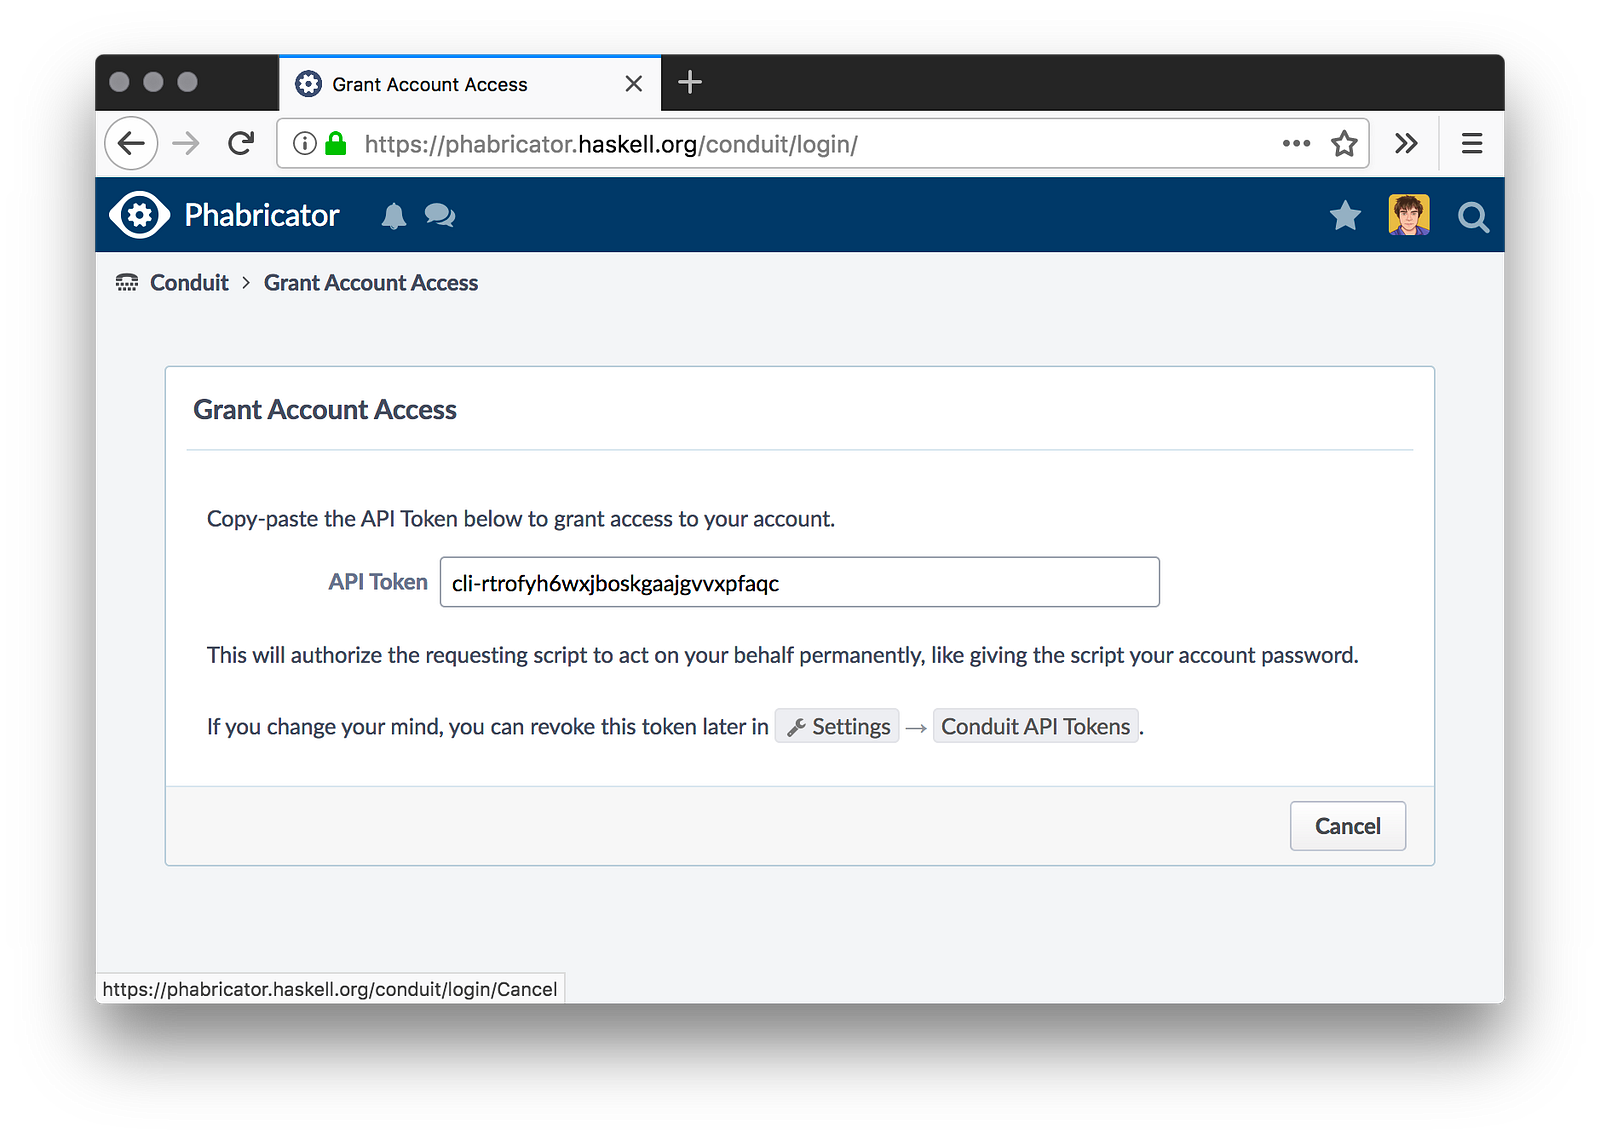Click the browser address bar URL
Screen dimensions: 1600x1140
point(611,144)
